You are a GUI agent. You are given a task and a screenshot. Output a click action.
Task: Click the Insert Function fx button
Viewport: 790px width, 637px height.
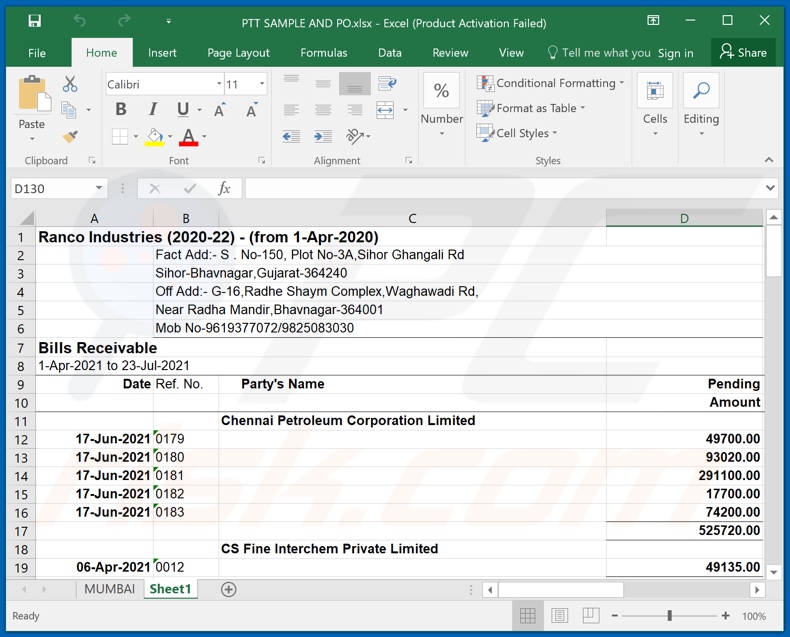224,188
